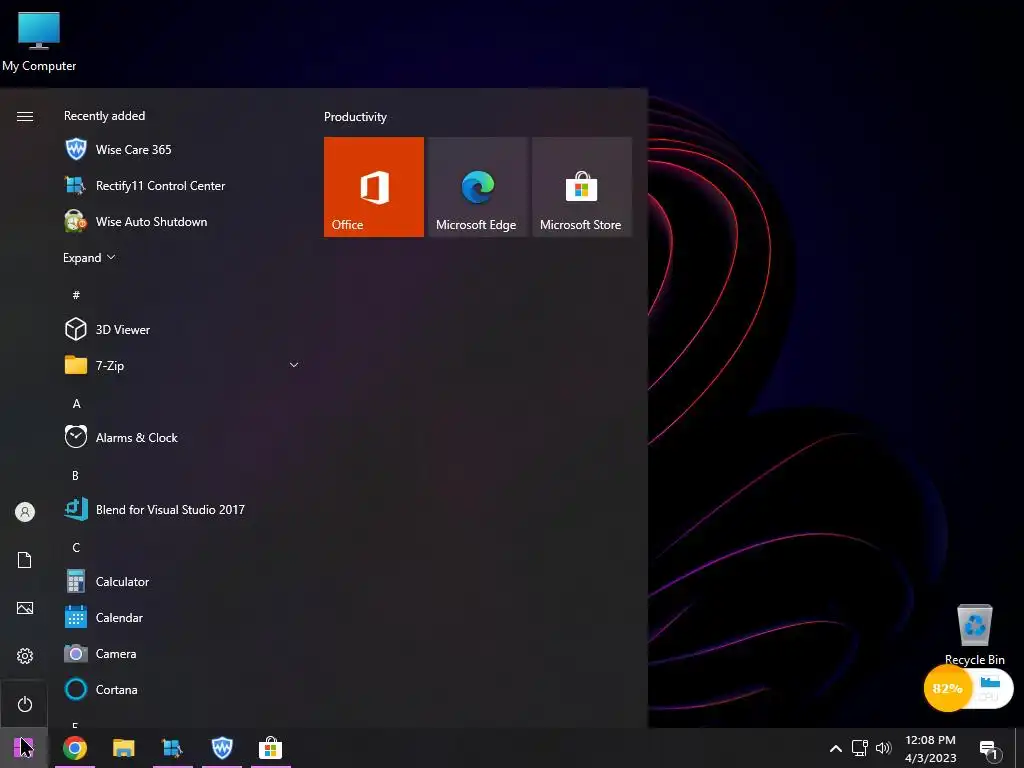Open Settings gear in the Start sidebar
Image resolution: width=1024 pixels, height=768 pixels.
[x=25, y=656]
